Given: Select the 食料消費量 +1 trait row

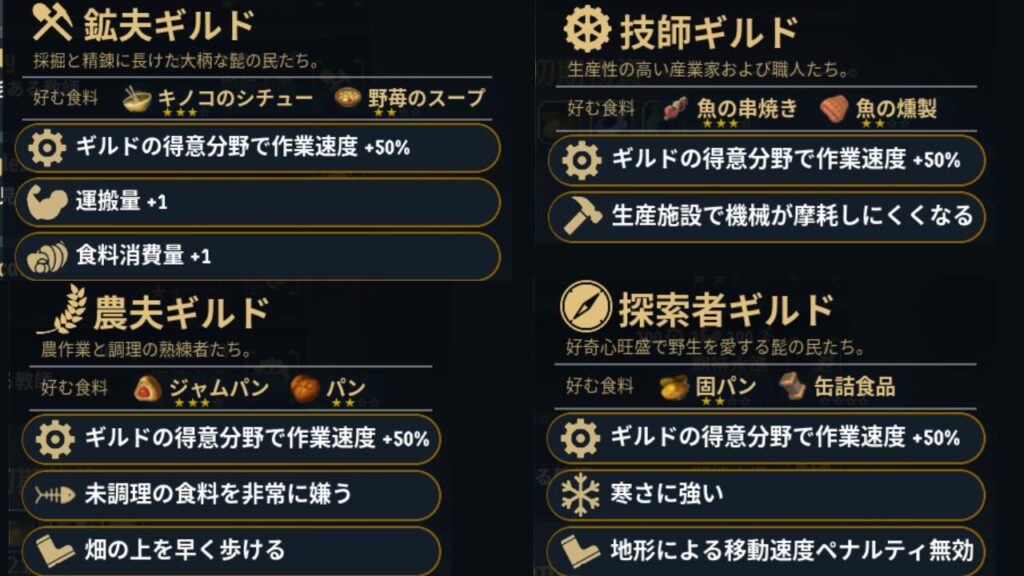Looking at the screenshot, I should [257, 256].
